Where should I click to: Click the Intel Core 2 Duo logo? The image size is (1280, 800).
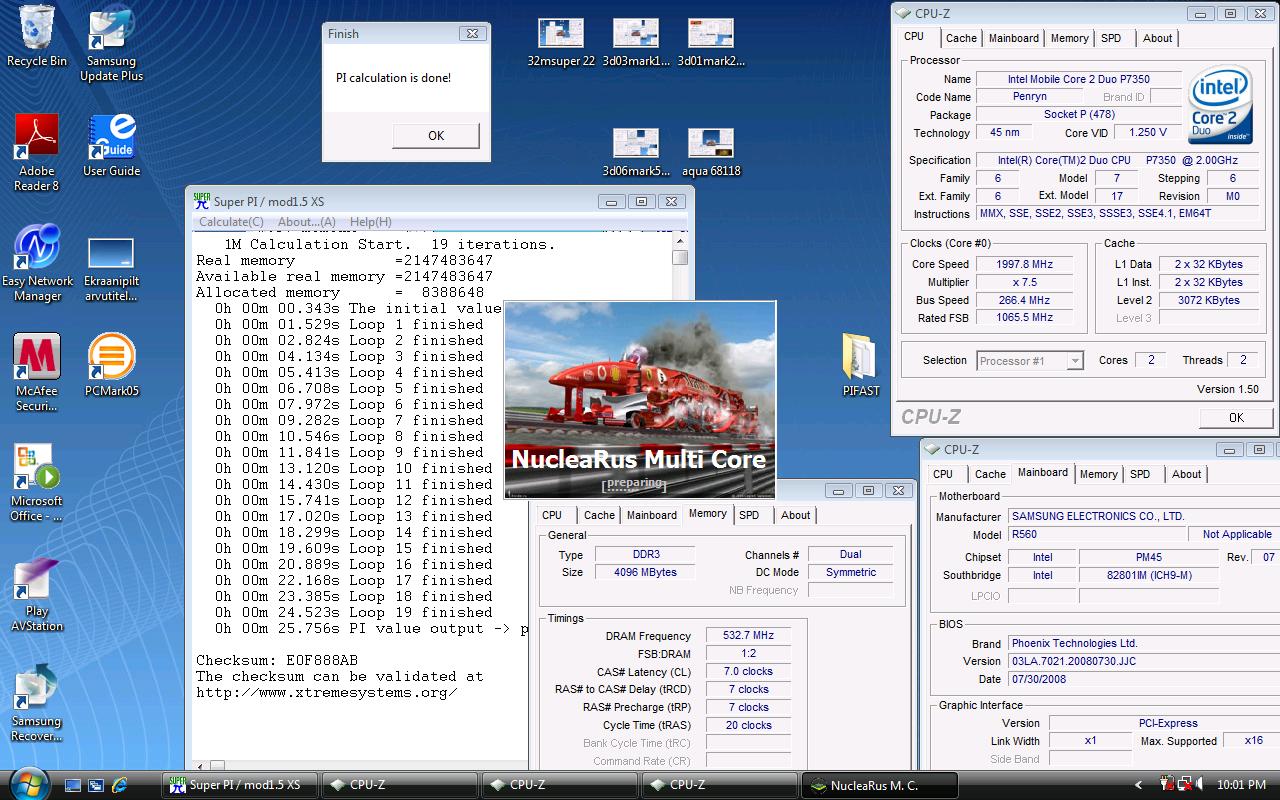click(x=1220, y=103)
